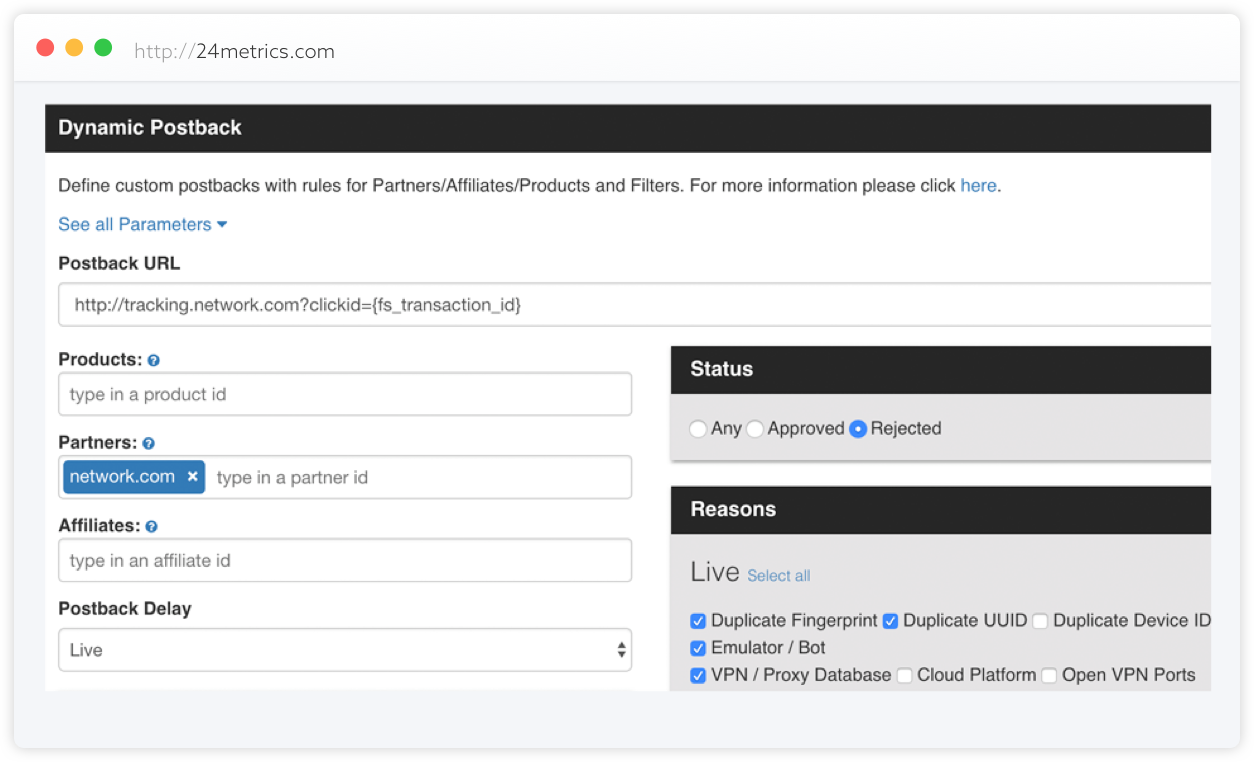Click the Select all link under Reasons

779,576
